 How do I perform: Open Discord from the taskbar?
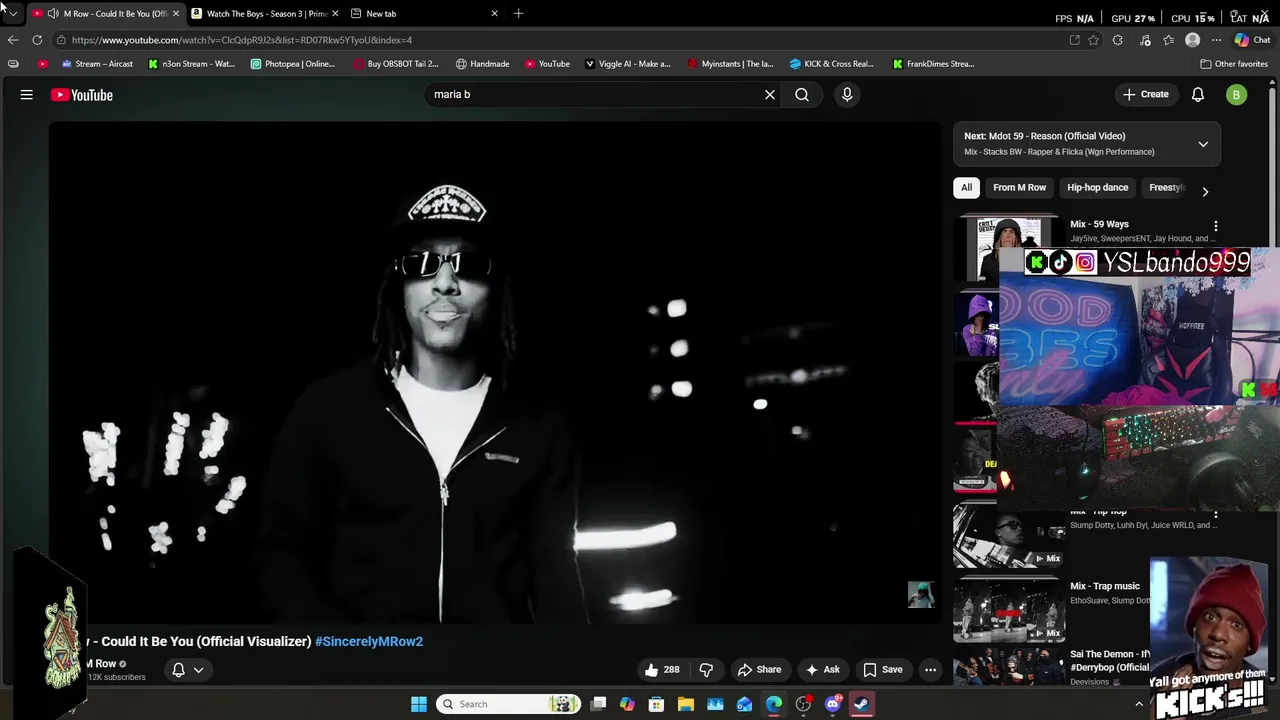[833, 704]
